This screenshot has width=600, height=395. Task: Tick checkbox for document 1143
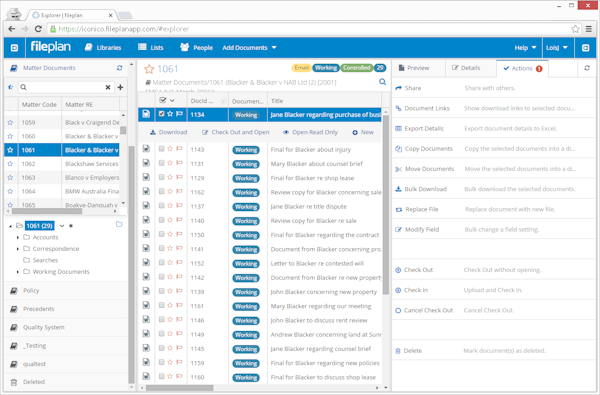161,149
